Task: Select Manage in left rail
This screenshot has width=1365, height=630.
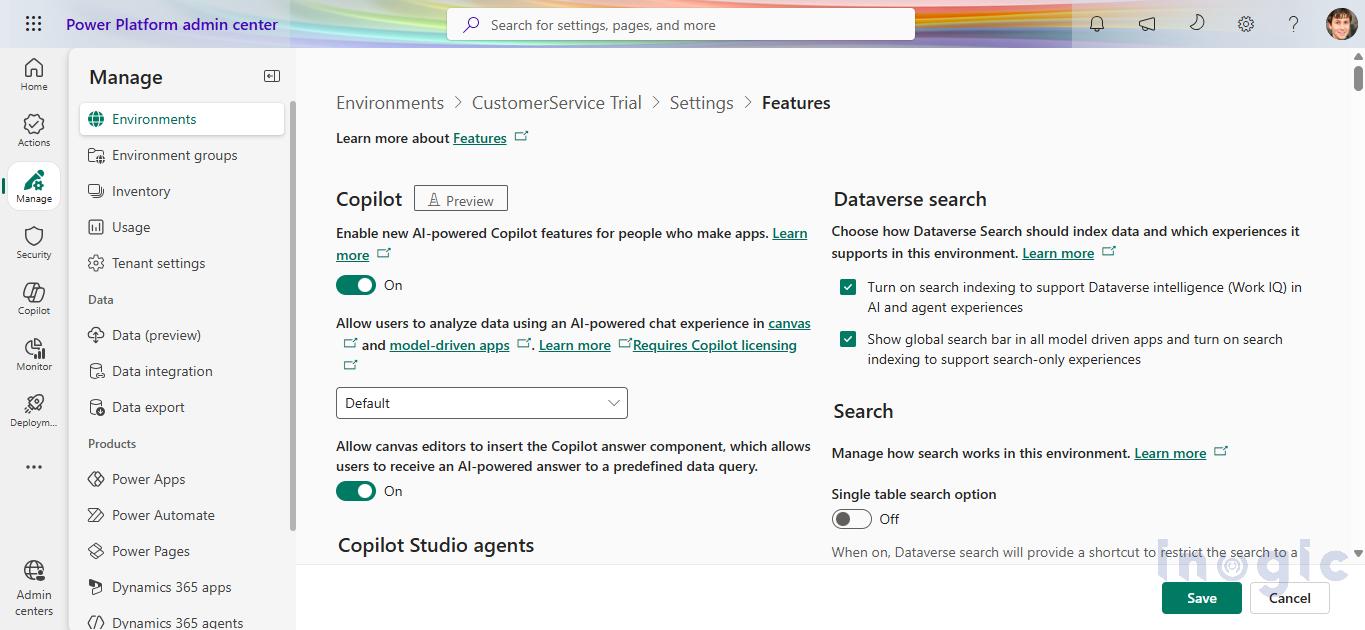Action: (x=34, y=186)
